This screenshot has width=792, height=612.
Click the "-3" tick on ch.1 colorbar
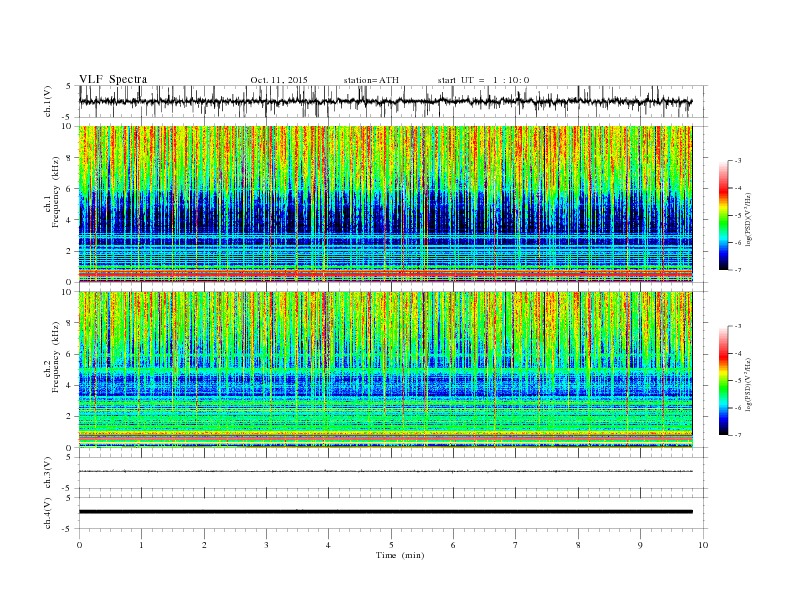click(737, 161)
